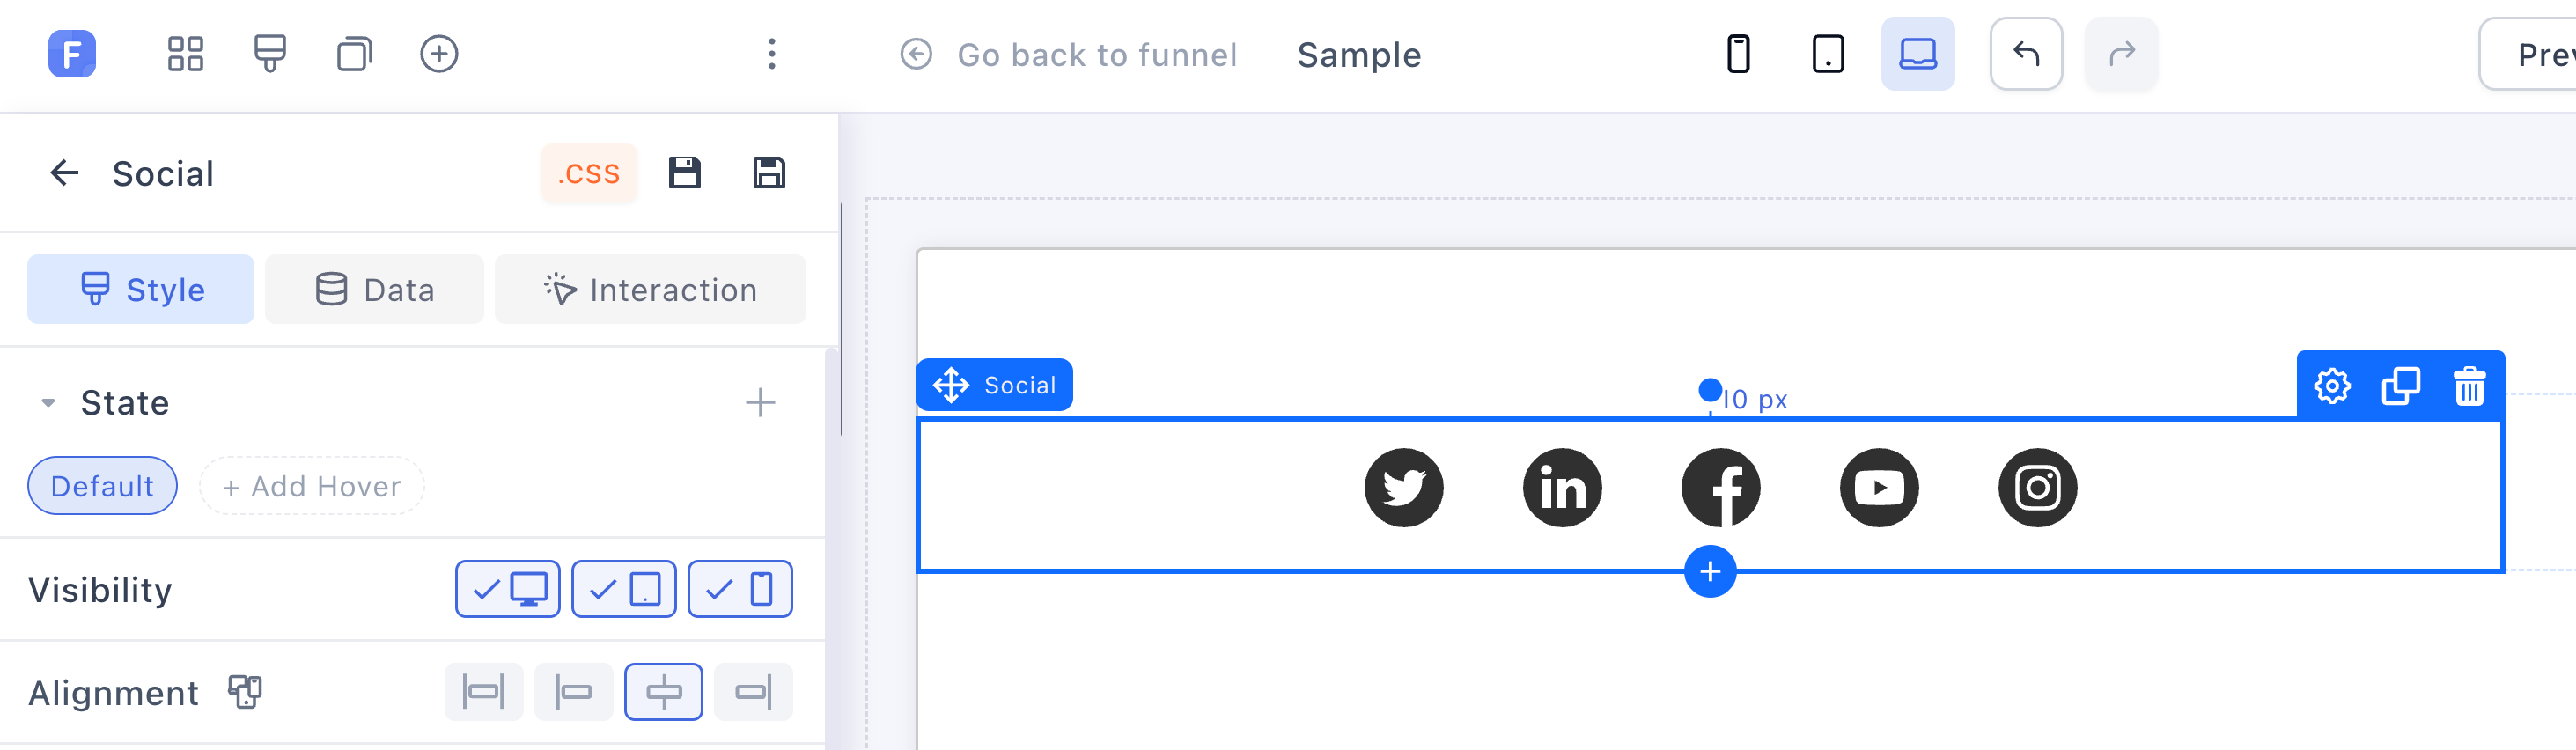Click the Add Hover button
The height and width of the screenshot is (750, 2576).
(x=311, y=486)
